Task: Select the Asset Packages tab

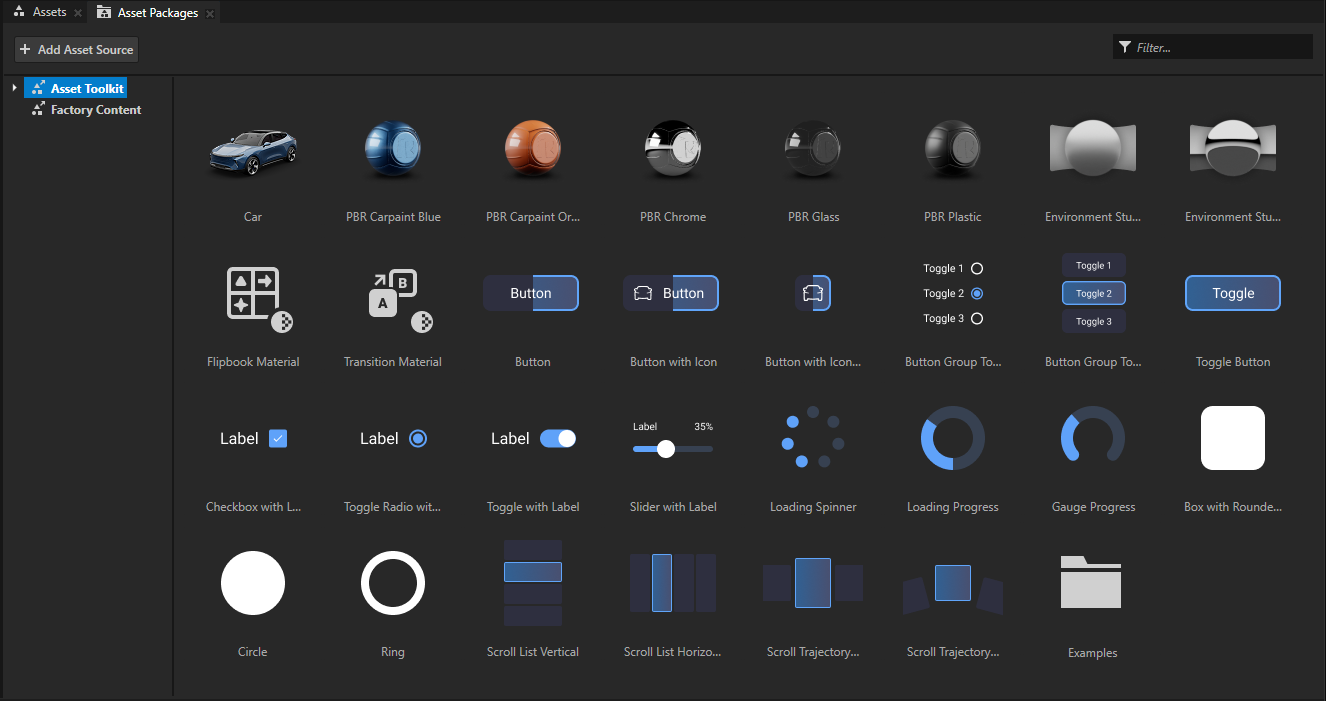Action: click(x=154, y=12)
